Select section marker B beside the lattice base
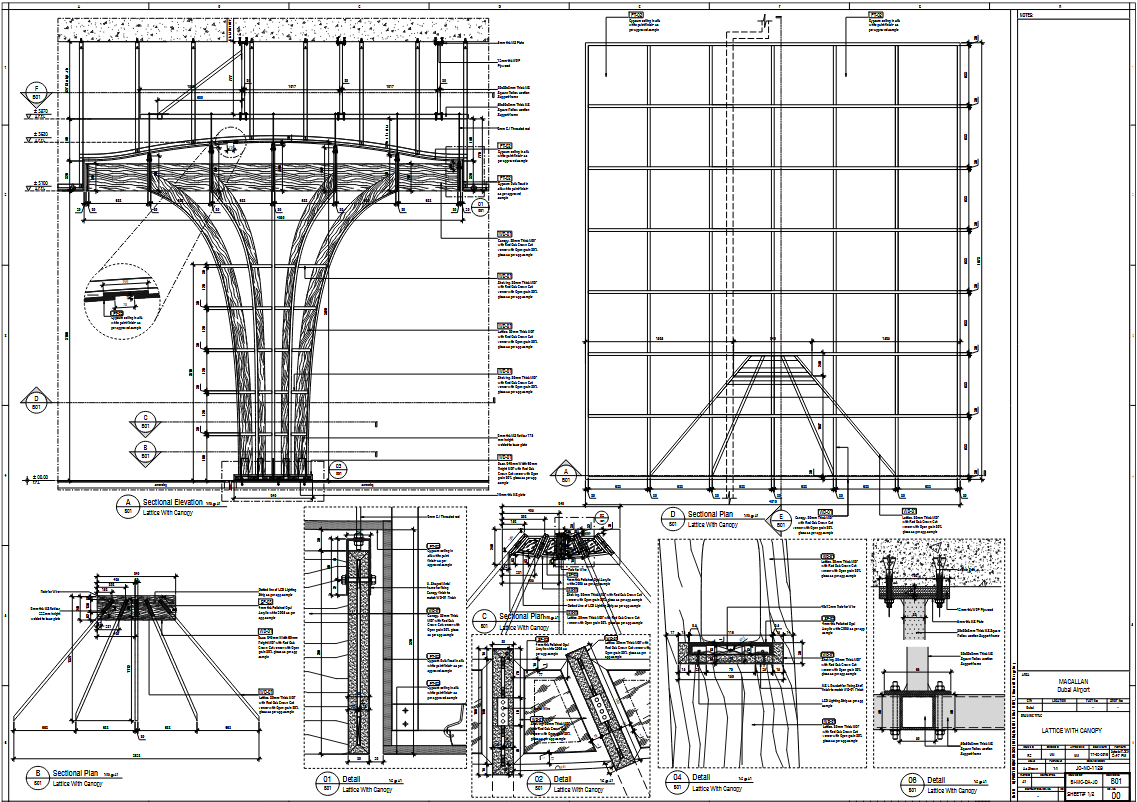The width and height of the screenshot is (1137, 802). click(145, 451)
